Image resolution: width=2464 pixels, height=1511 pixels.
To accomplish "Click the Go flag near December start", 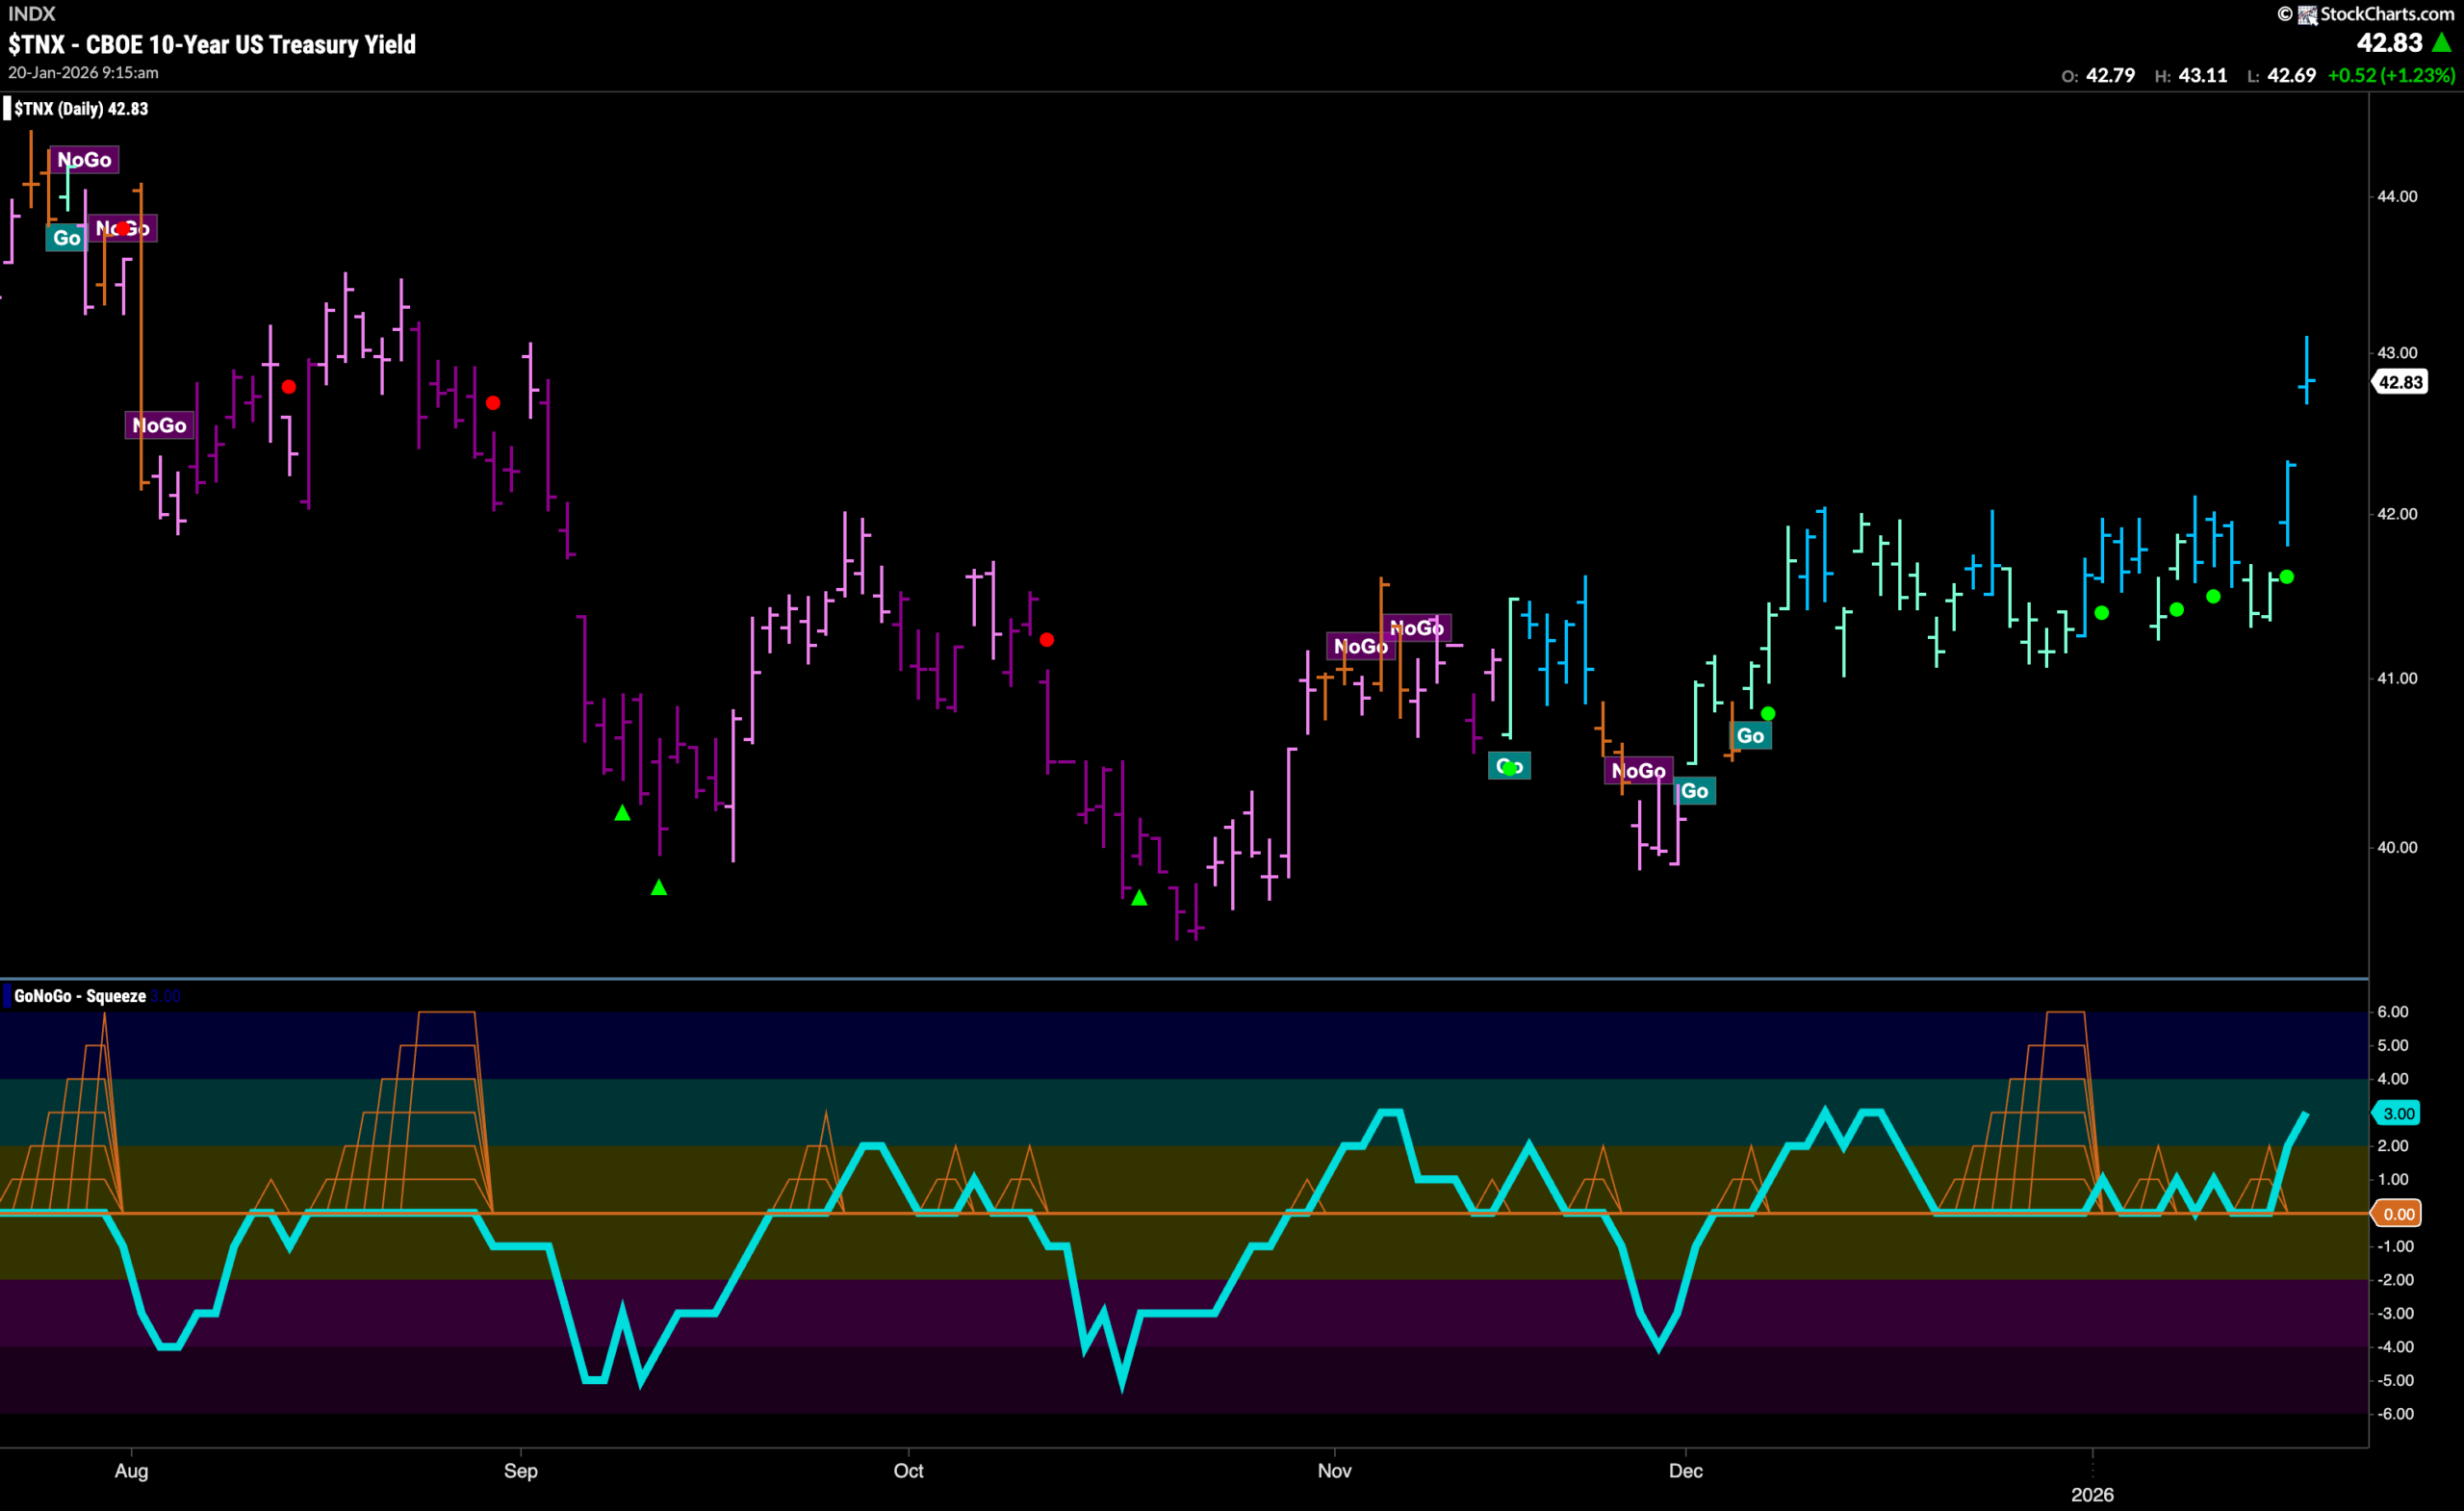I will [x=1694, y=791].
